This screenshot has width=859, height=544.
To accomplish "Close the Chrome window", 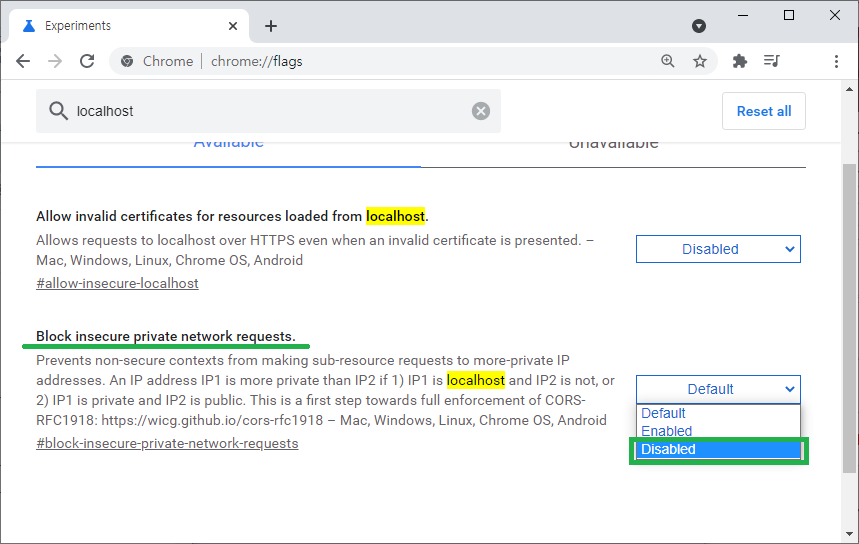I will click(835, 15).
